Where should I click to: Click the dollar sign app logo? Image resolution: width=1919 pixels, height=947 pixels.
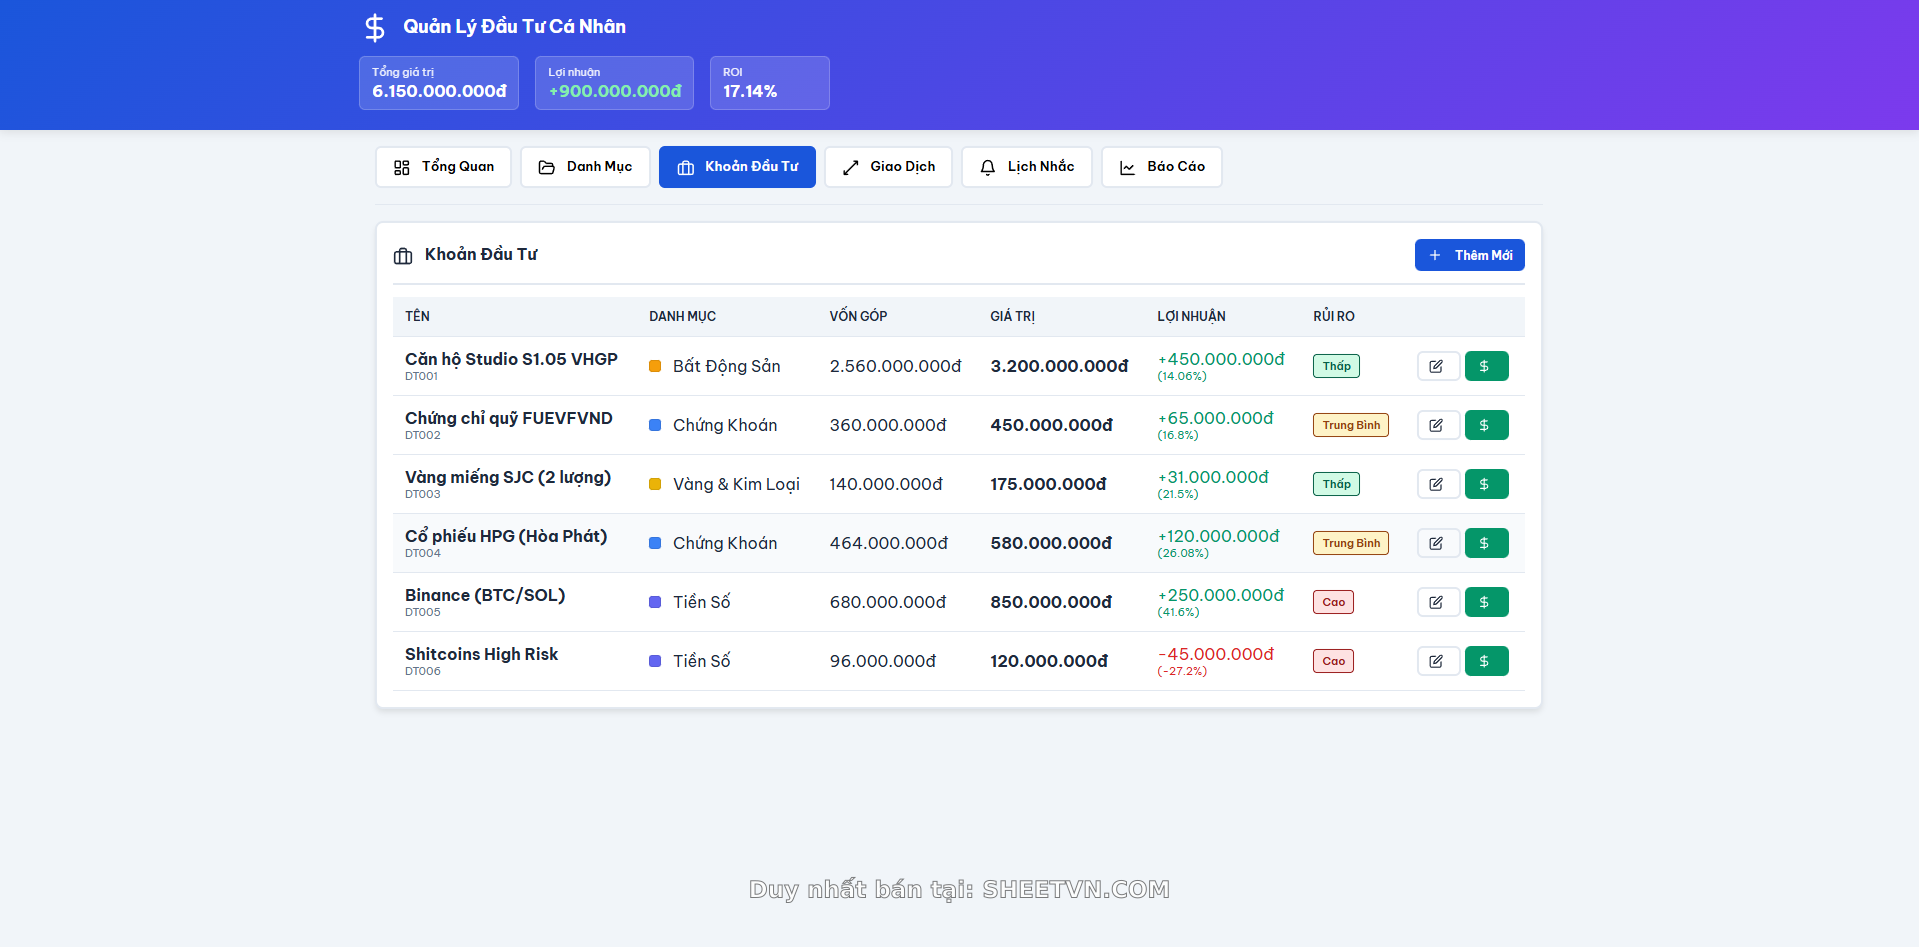pos(374,27)
